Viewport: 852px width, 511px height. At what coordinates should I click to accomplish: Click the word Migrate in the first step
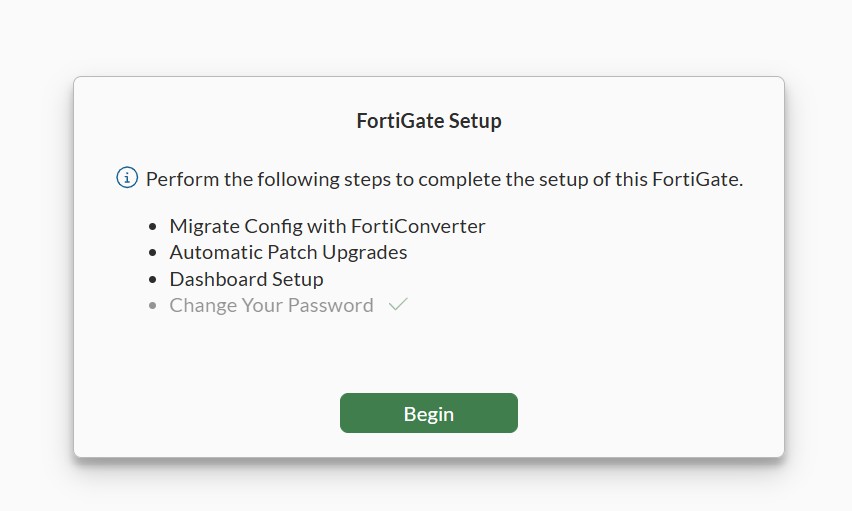[x=205, y=226]
